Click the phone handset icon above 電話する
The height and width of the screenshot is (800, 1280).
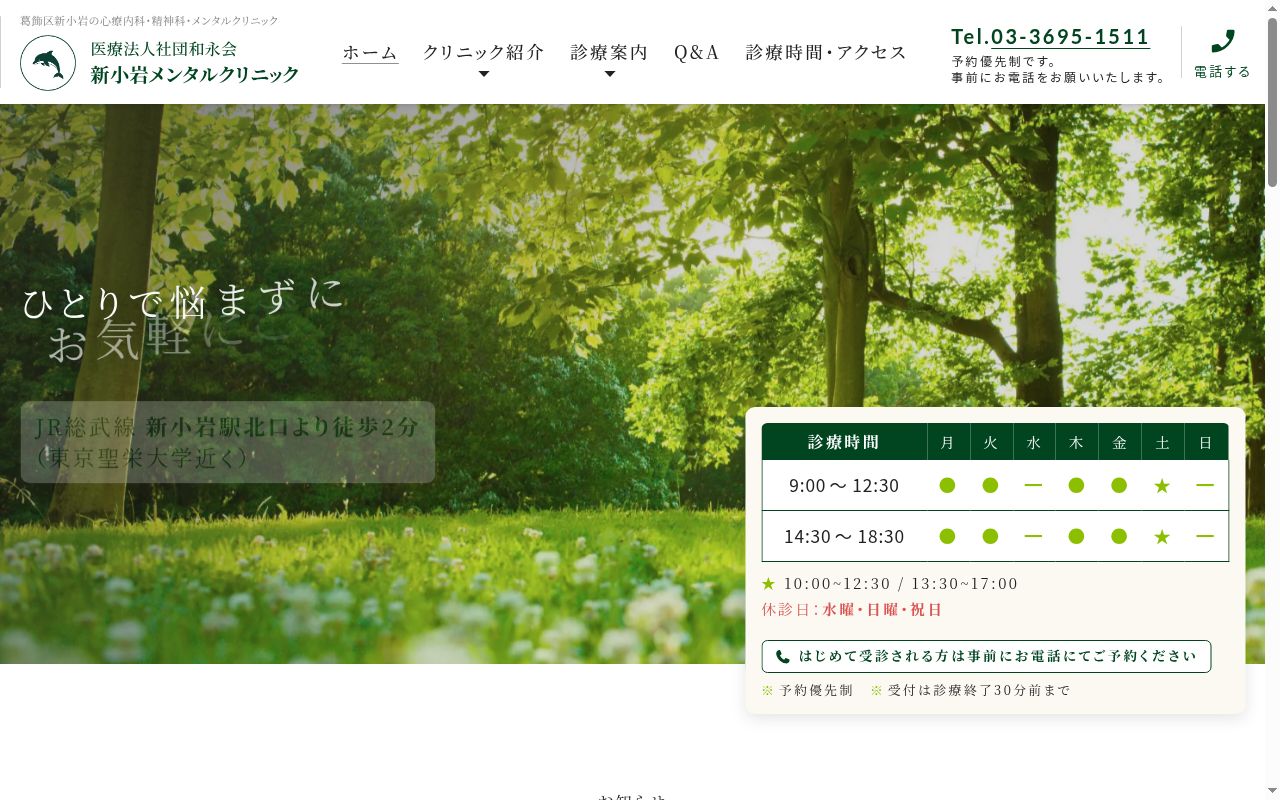[x=1222, y=41]
